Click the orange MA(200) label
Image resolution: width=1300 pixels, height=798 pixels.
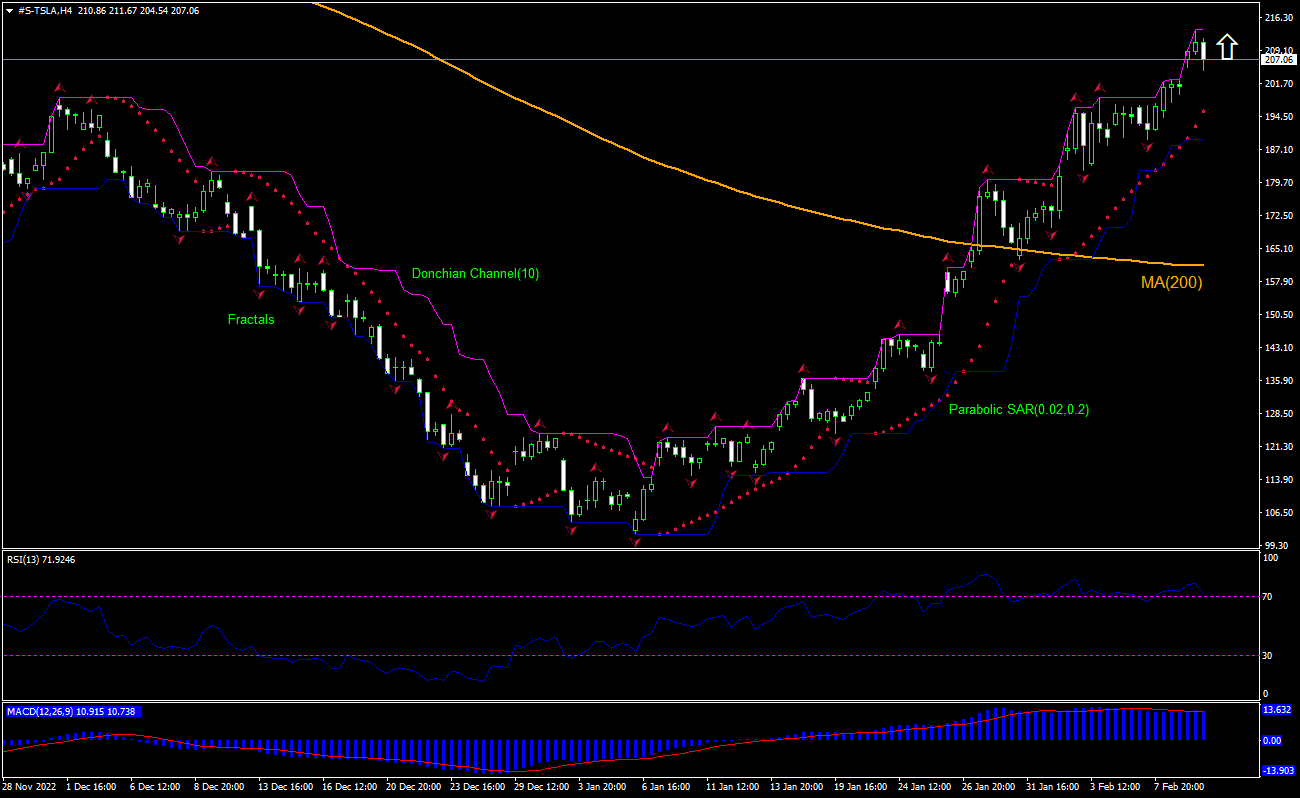tap(1171, 283)
